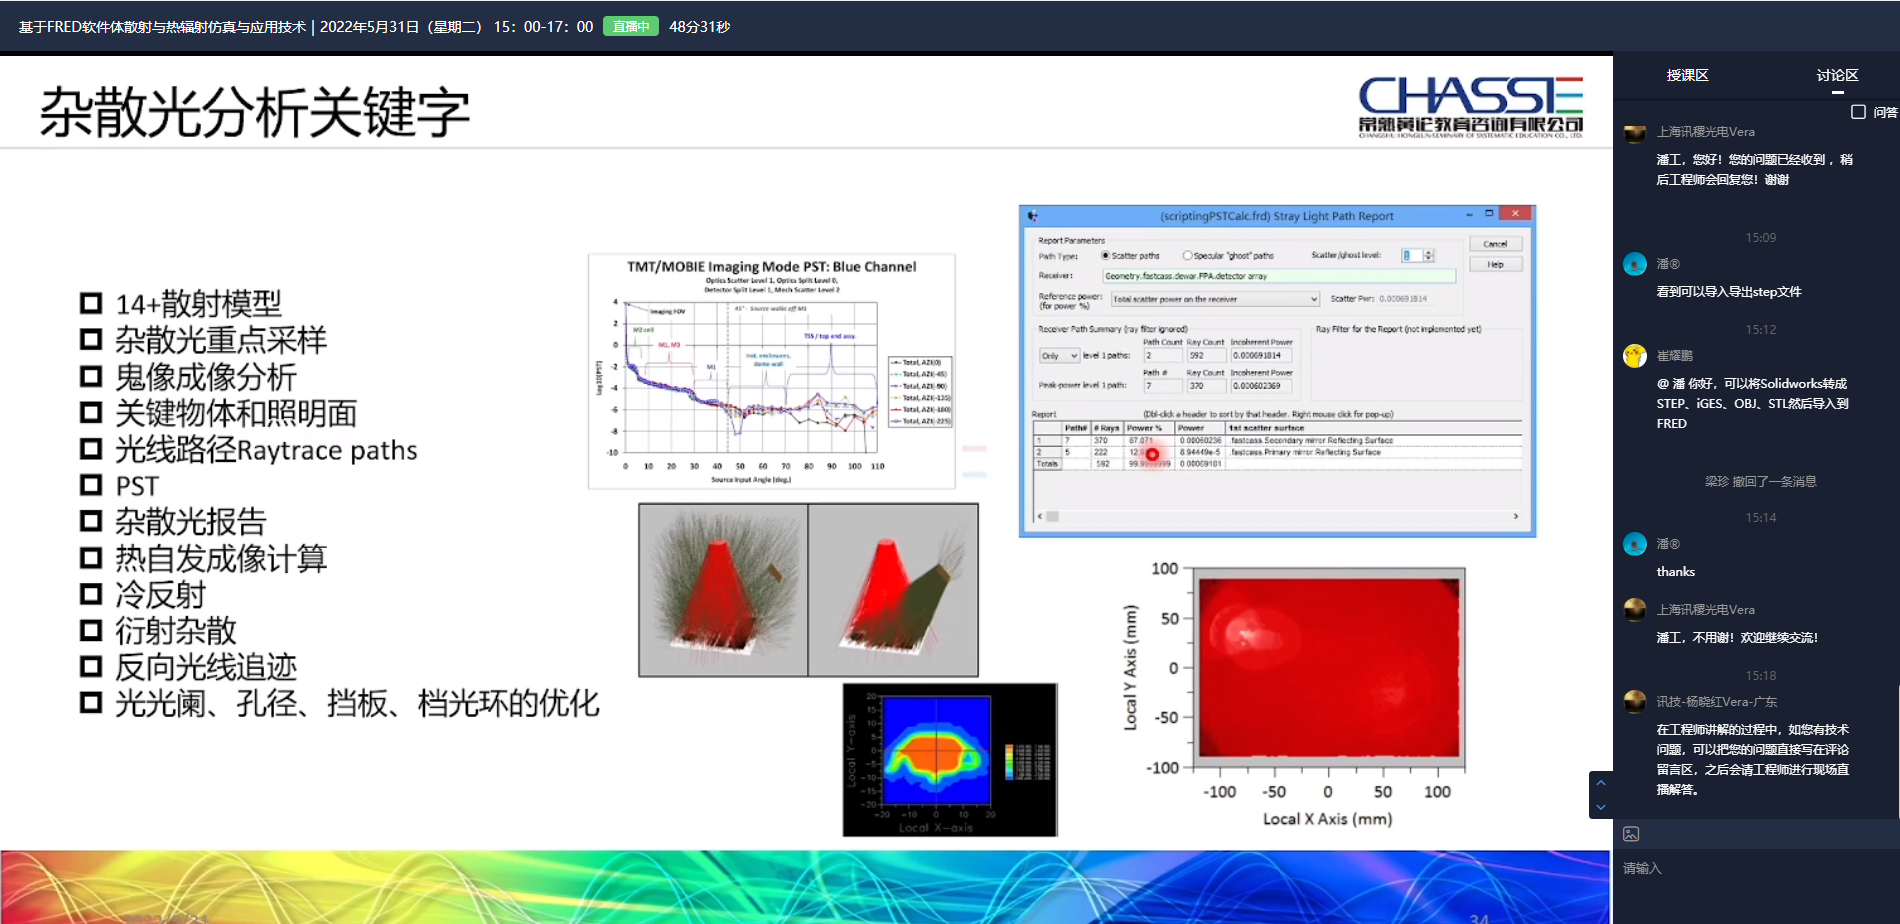Click 潘's avatar on step file message
The image size is (1900, 924).
tap(1635, 264)
